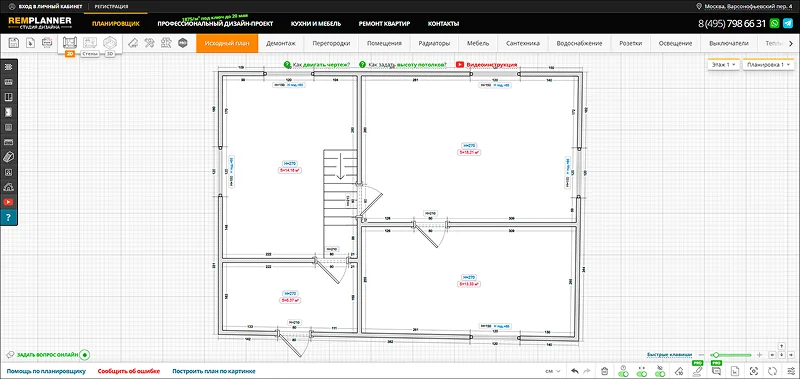
Task: Undo the last action
Action: (575, 371)
